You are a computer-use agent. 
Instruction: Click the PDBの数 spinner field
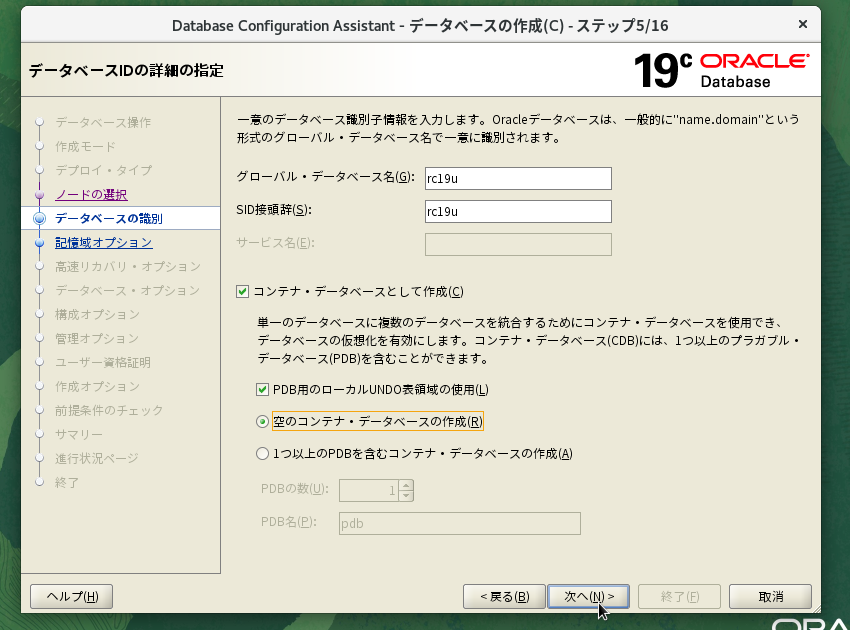[369, 490]
